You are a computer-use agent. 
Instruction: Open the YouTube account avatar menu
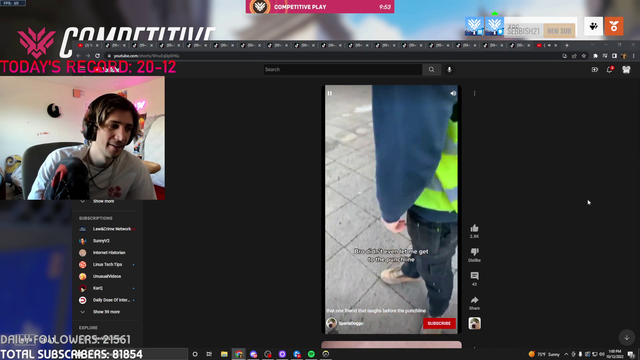coord(626,70)
